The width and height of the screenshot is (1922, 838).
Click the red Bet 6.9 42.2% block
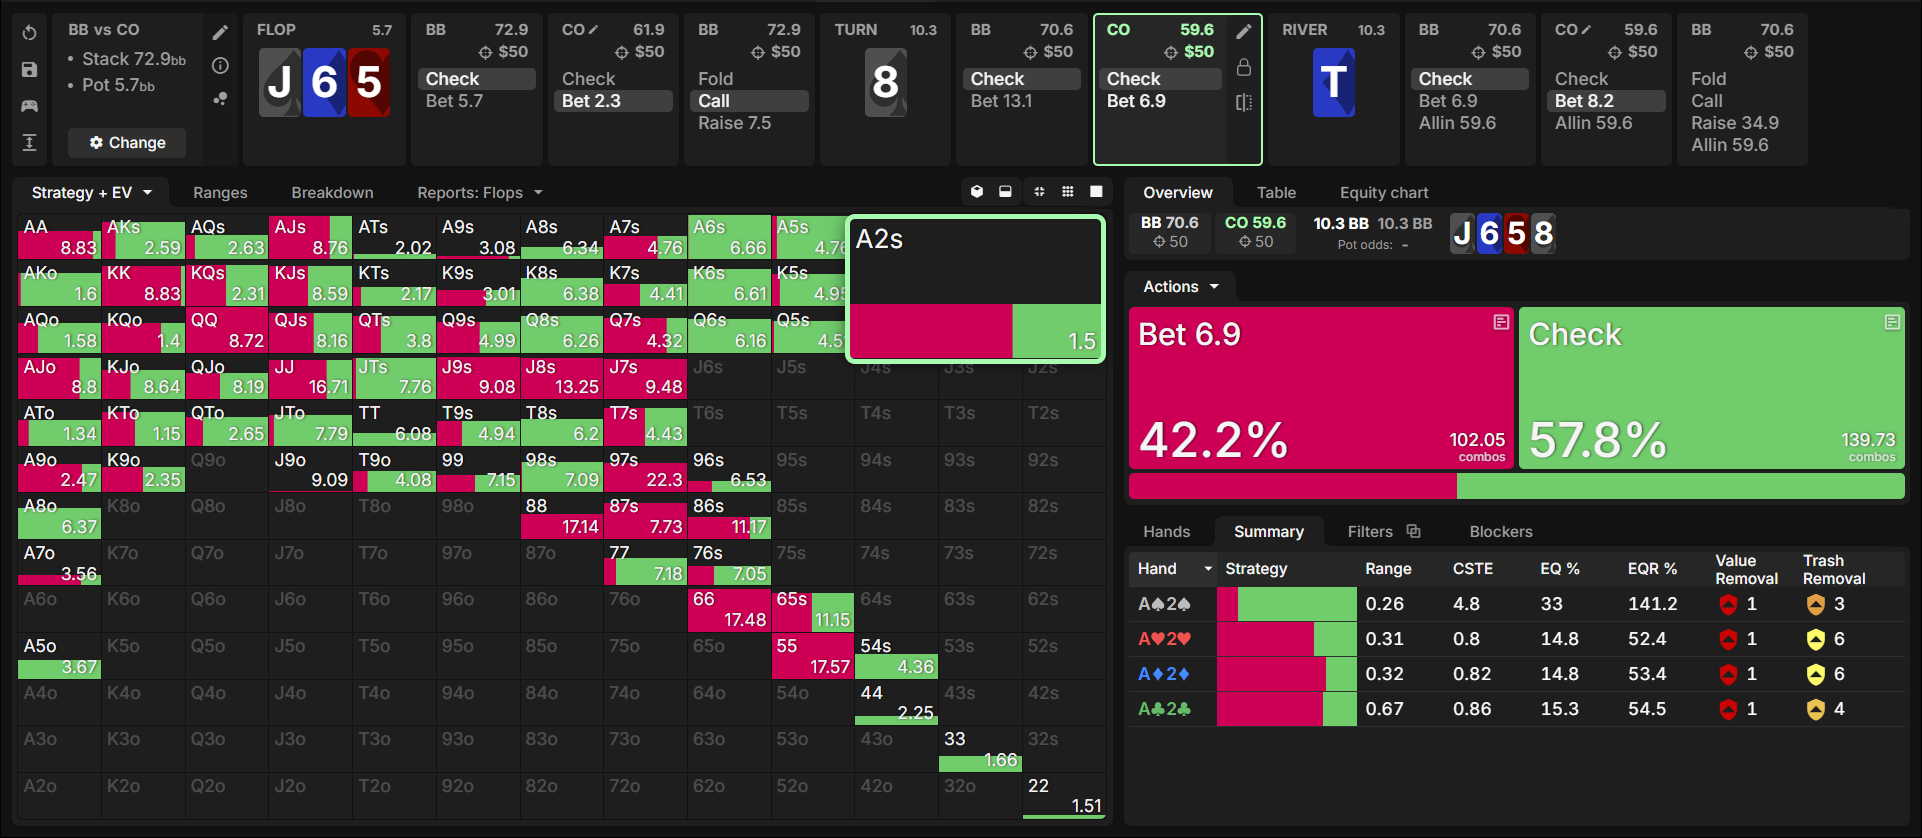[1321, 388]
